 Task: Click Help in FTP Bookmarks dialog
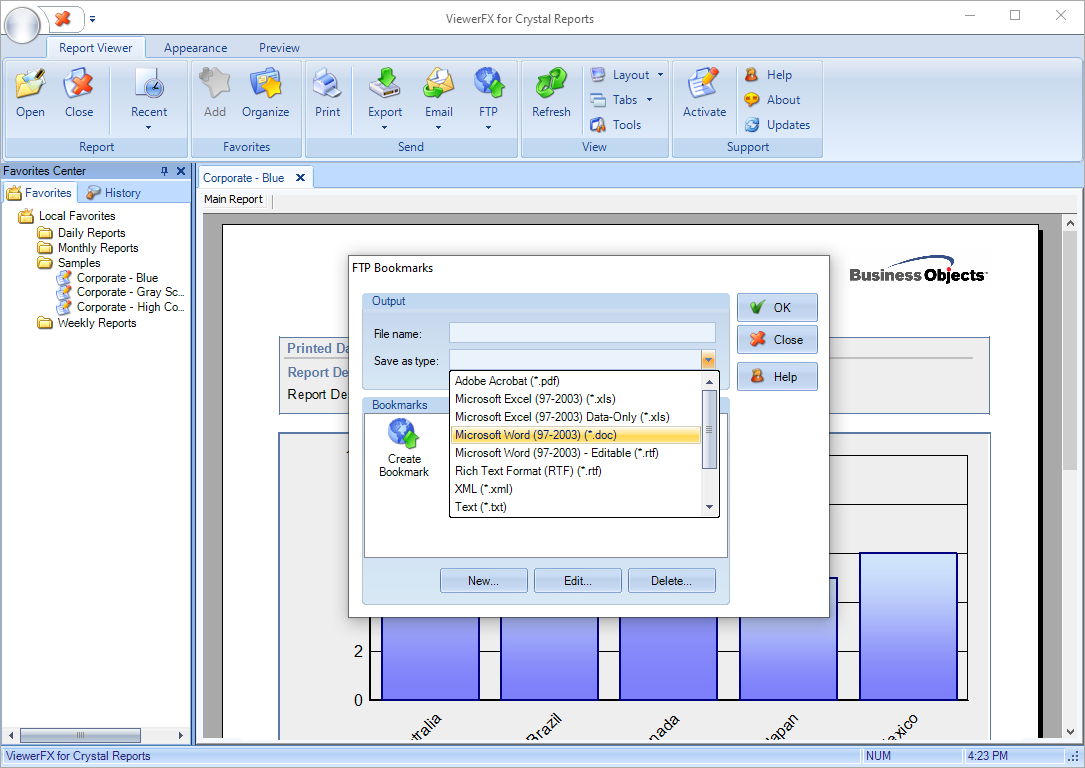(777, 377)
